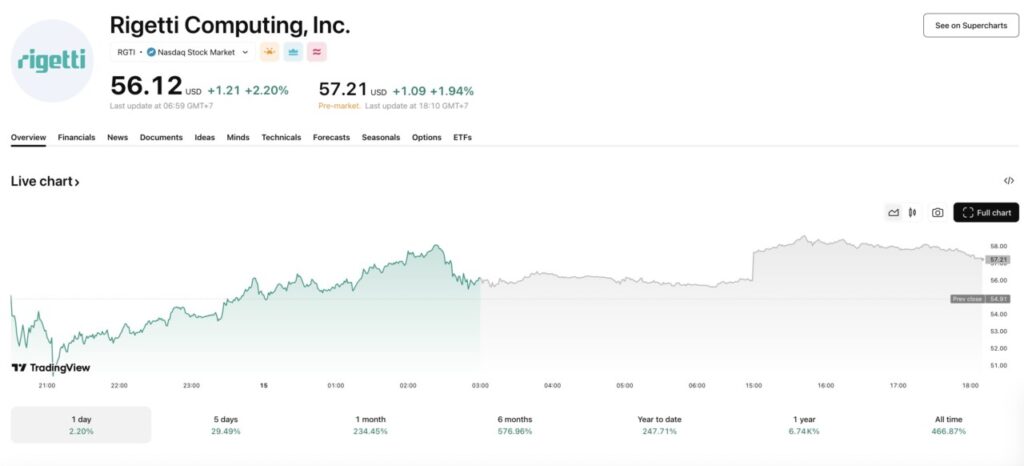The image size is (1024, 466).
Task: Click the blue crown badge icon
Action: click(293, 52)
